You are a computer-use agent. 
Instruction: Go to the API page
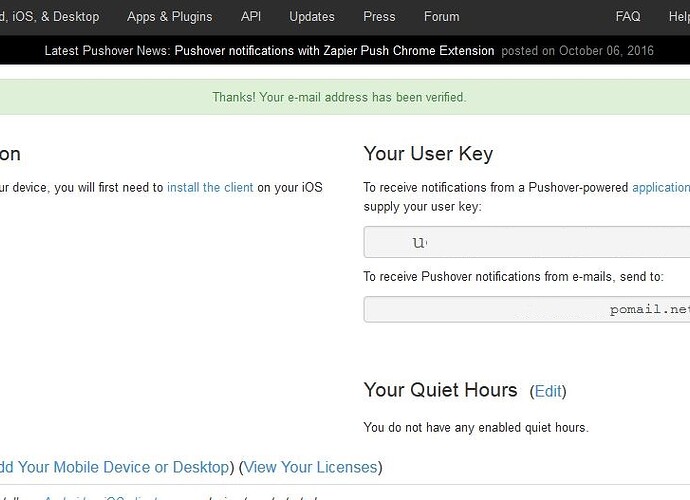251,17
